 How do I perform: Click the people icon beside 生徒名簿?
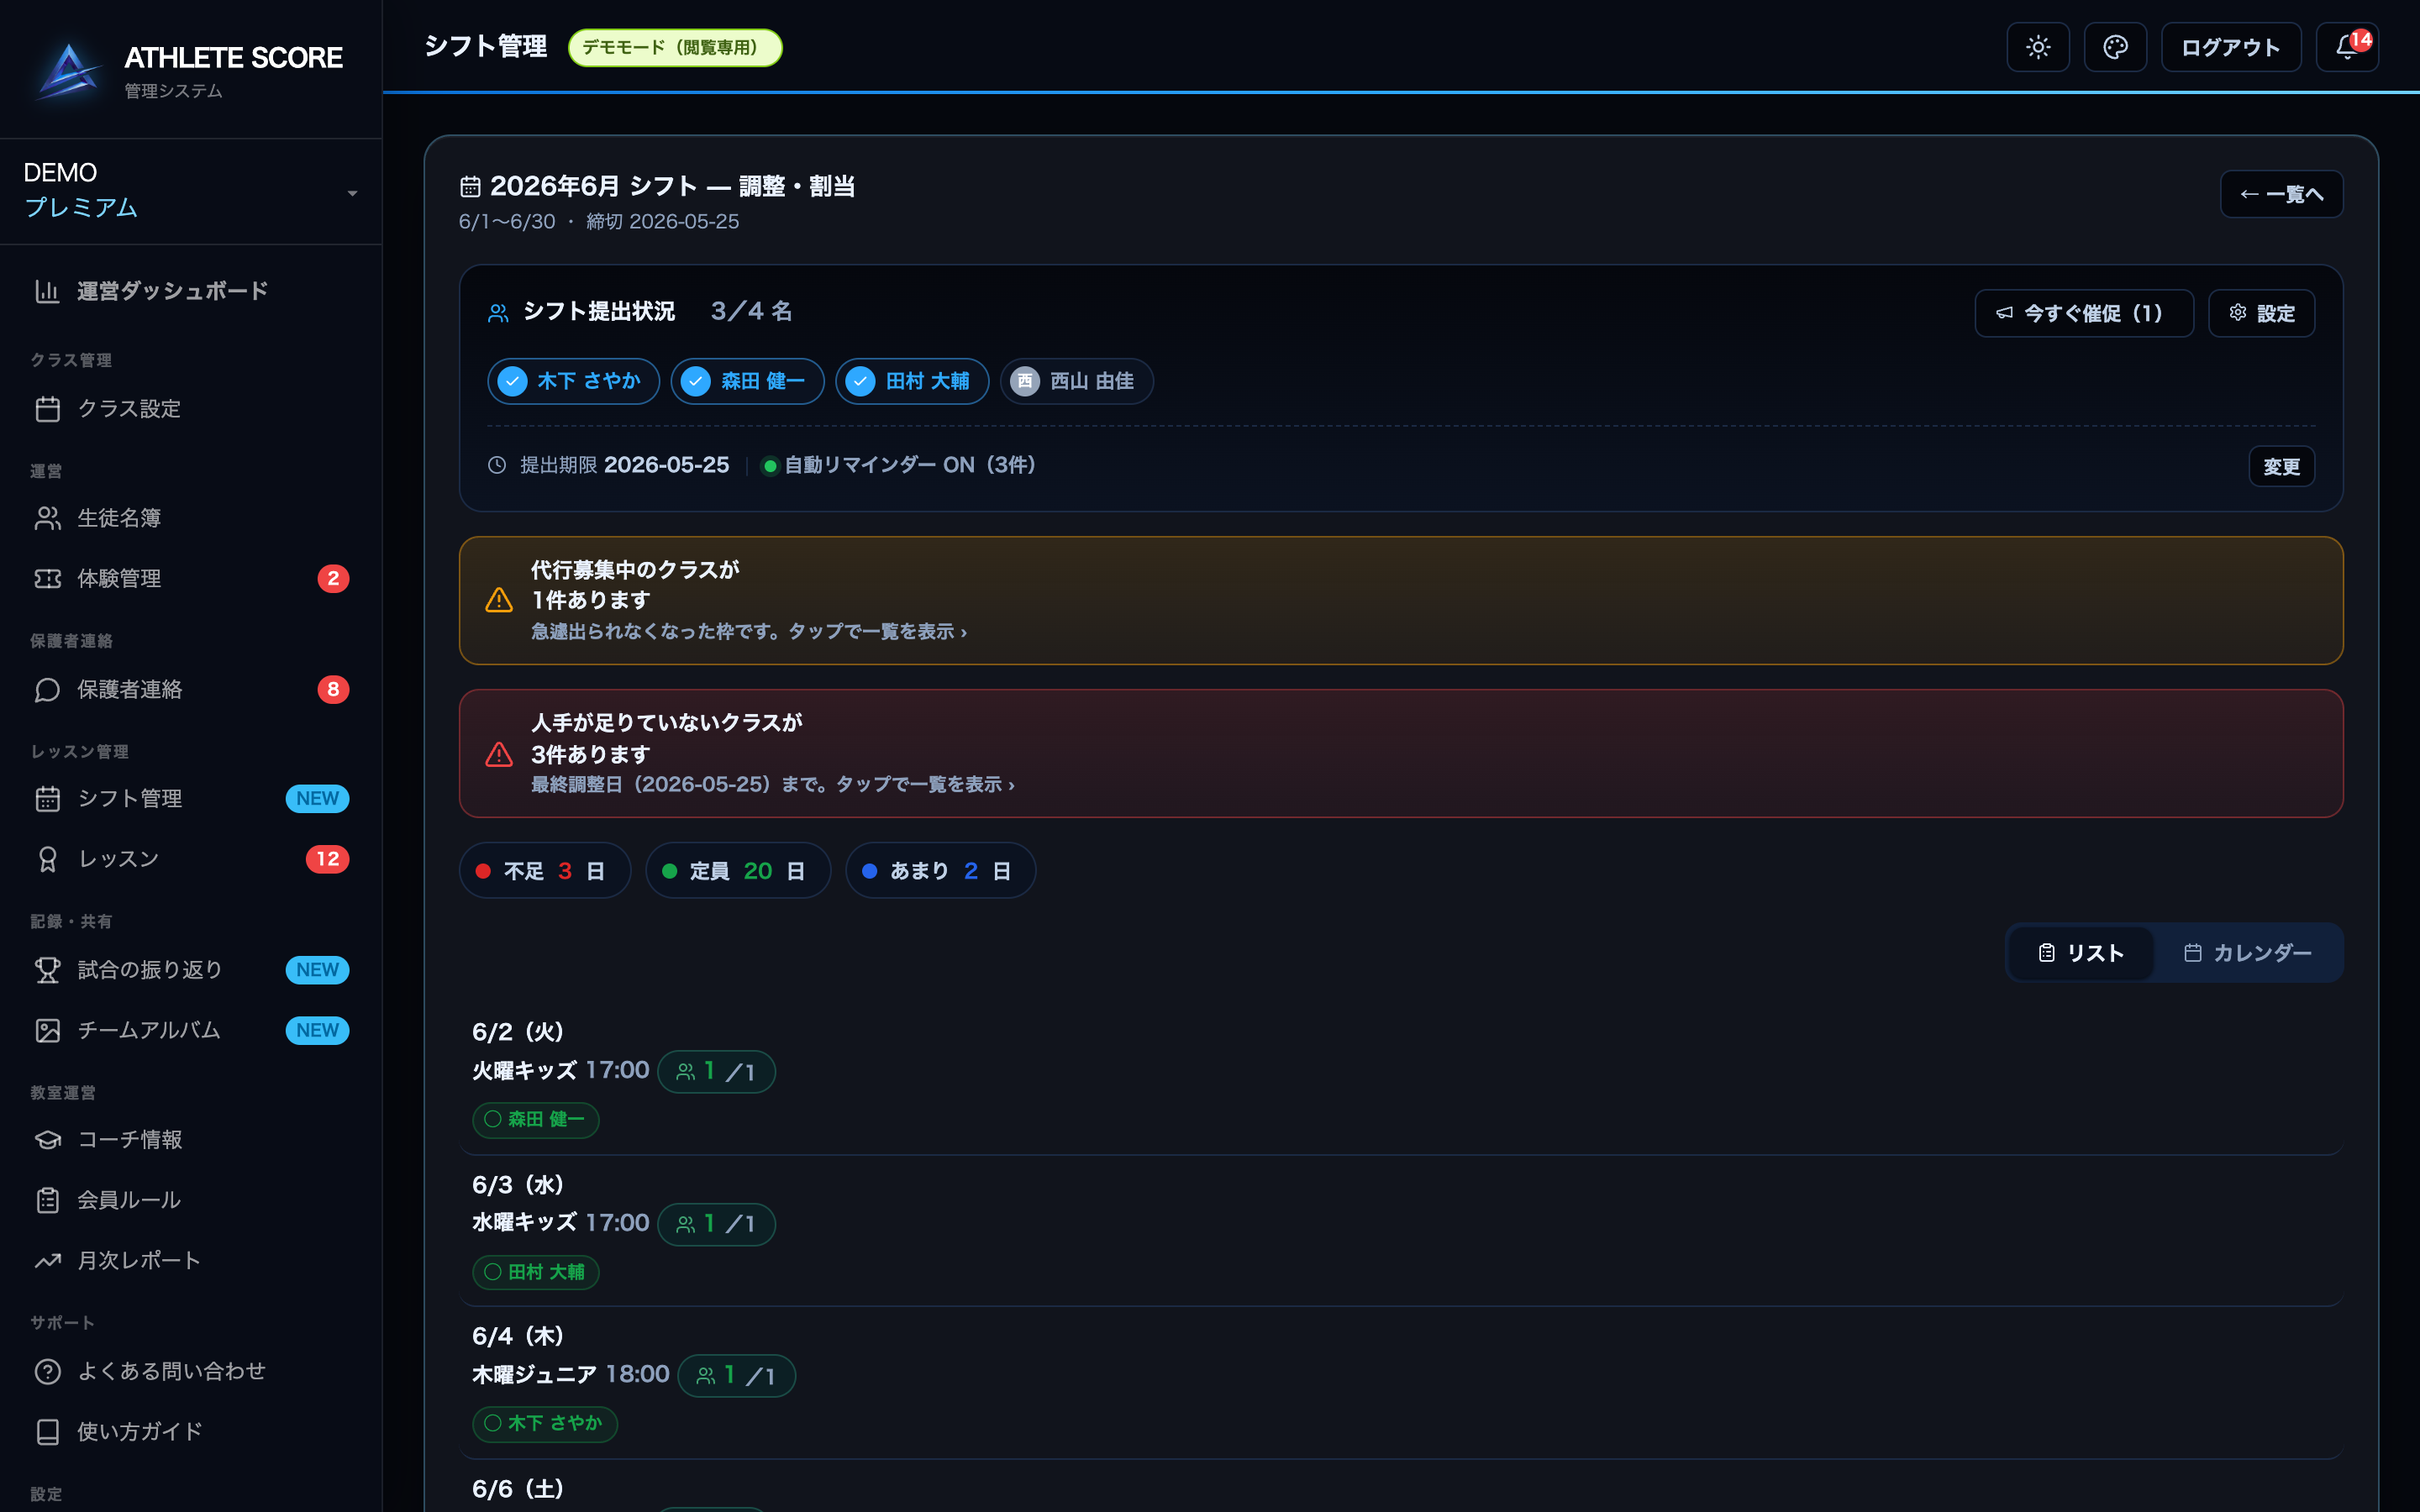pyautogui.click(x=47, y=518)
